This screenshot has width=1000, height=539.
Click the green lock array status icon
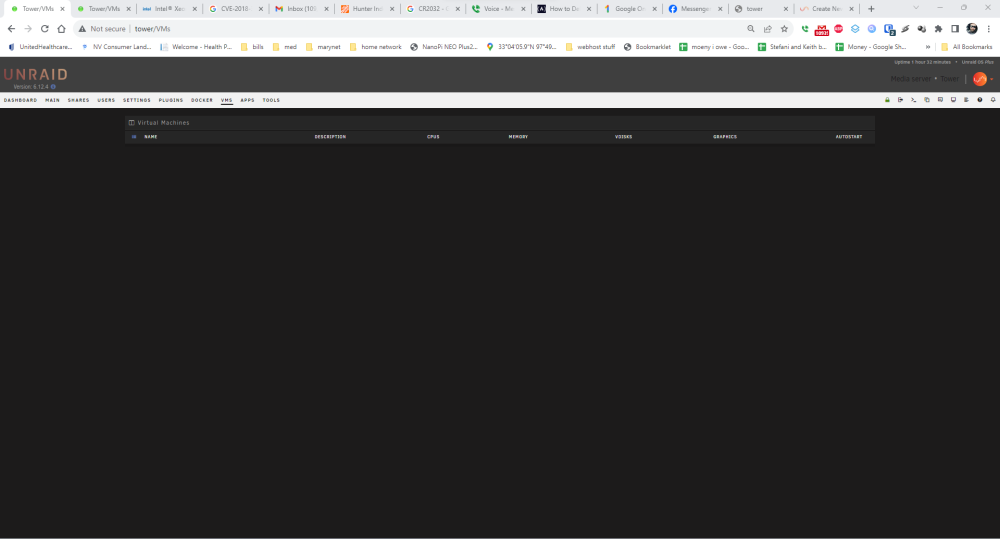887,100
